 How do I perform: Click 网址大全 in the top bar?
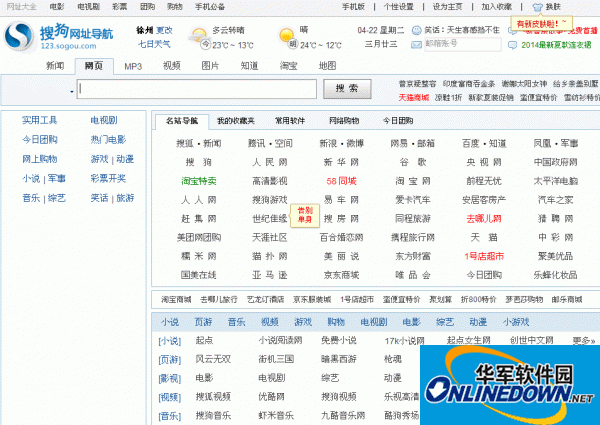(21, 7)
